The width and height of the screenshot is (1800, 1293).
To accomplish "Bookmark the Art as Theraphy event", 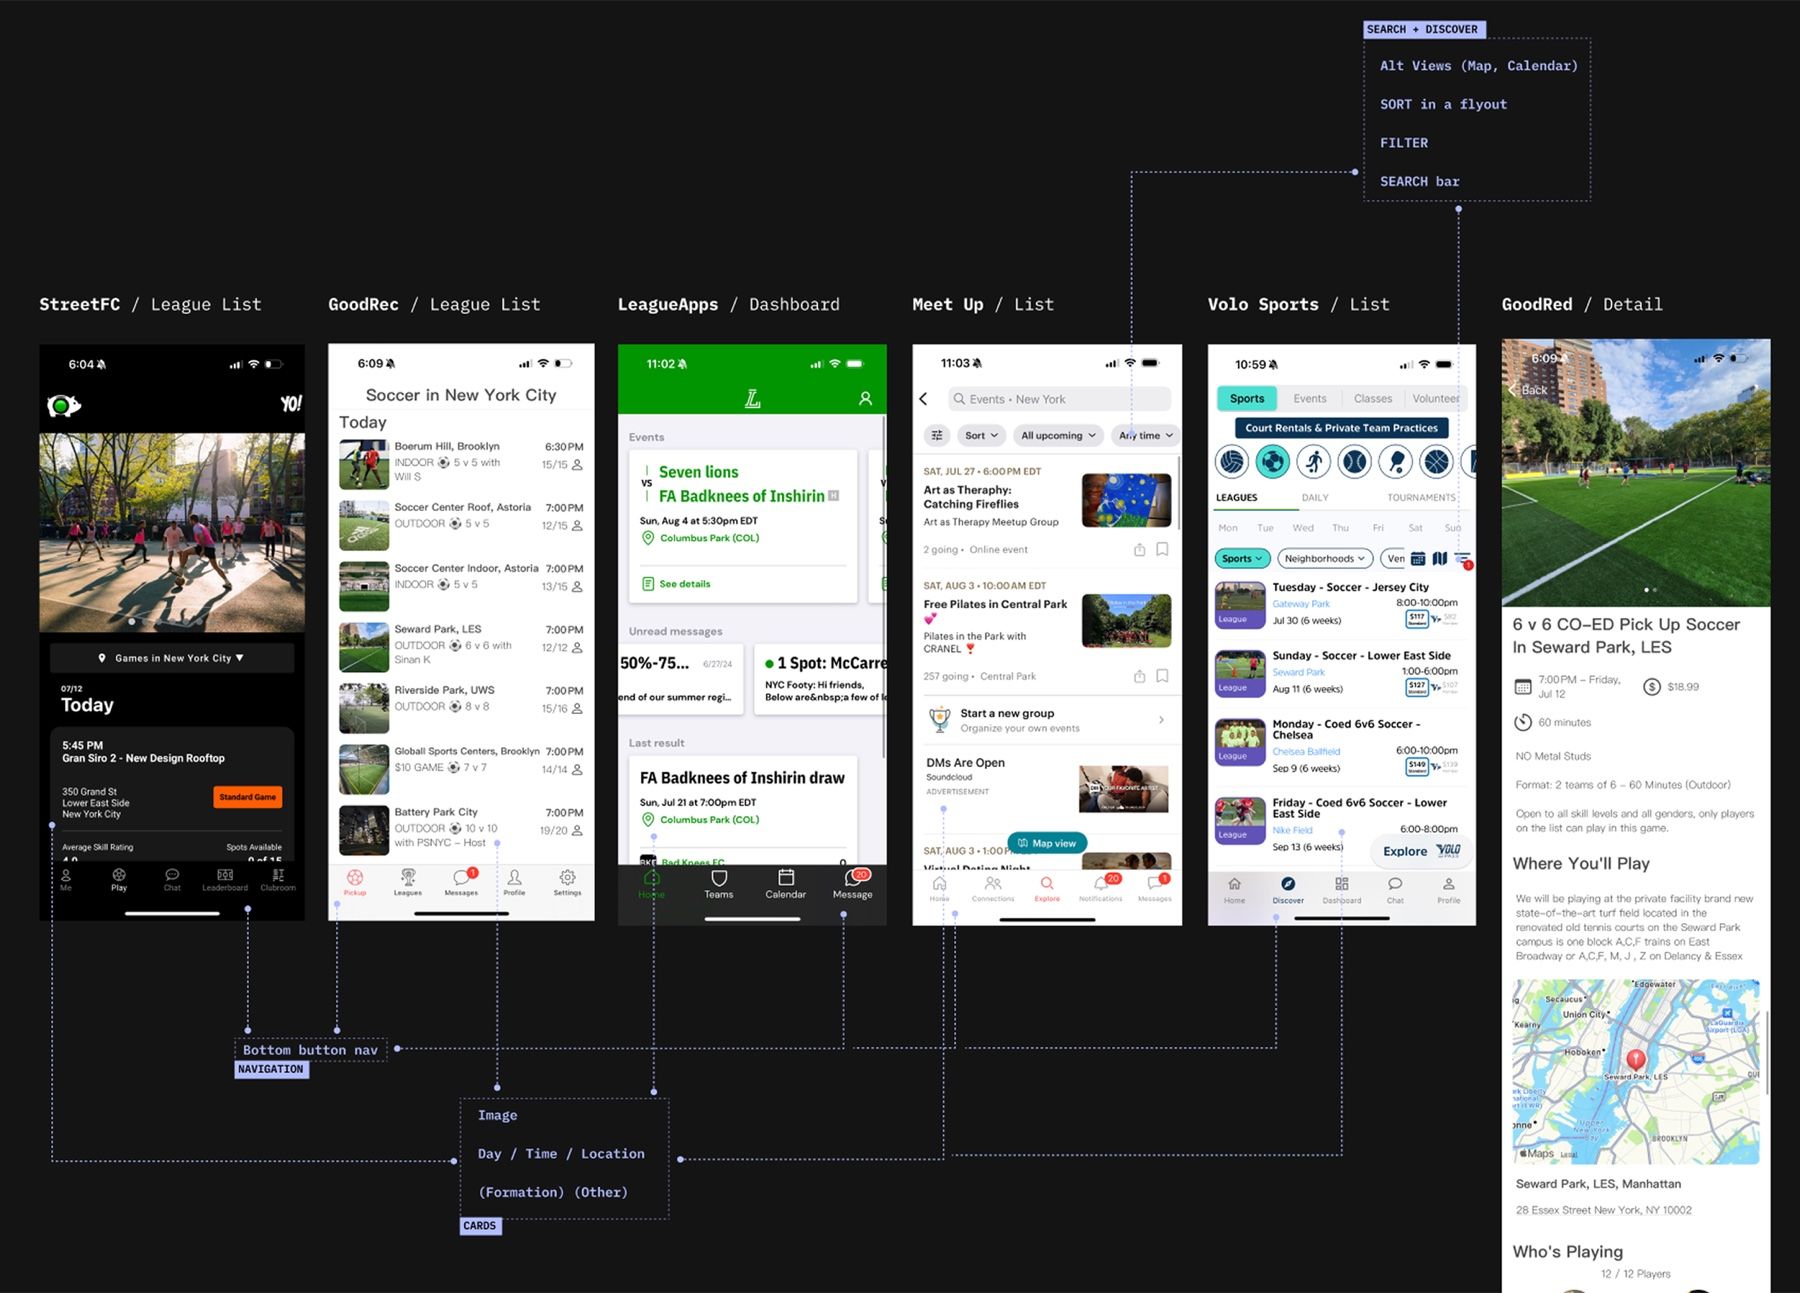I will [1162, 549].
